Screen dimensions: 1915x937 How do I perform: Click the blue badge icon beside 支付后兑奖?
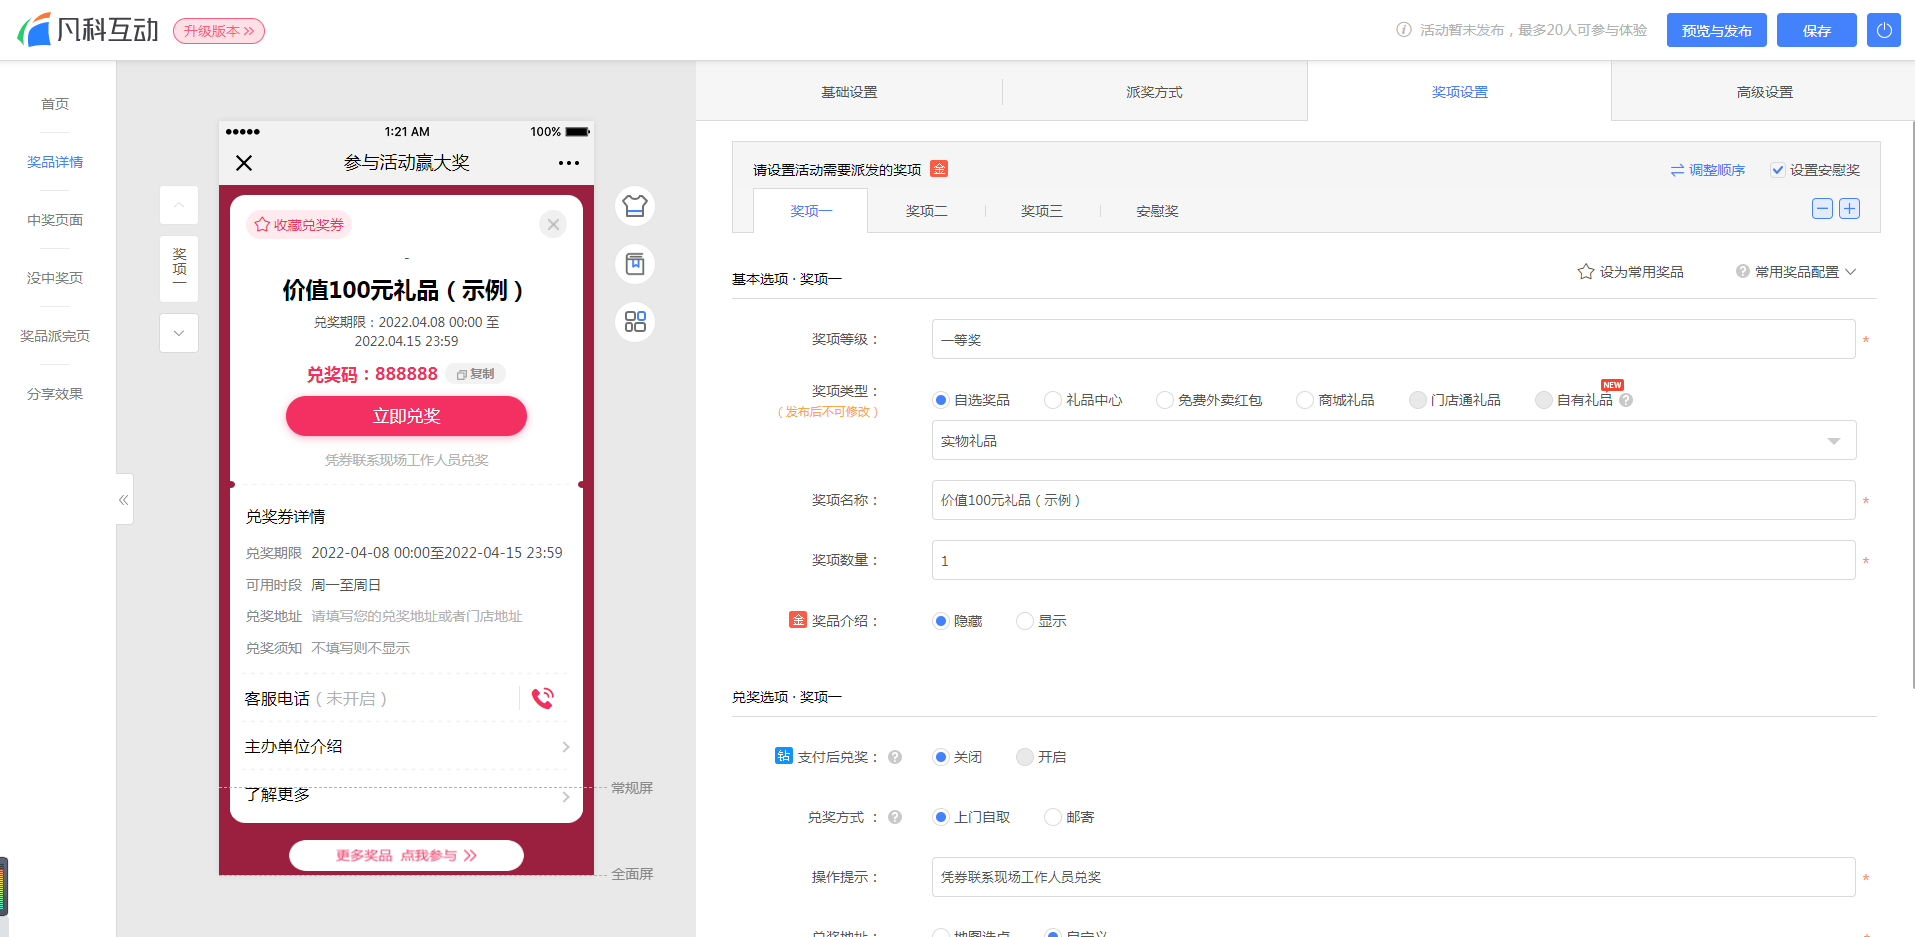pyautogui.click(x=784, y=756)
